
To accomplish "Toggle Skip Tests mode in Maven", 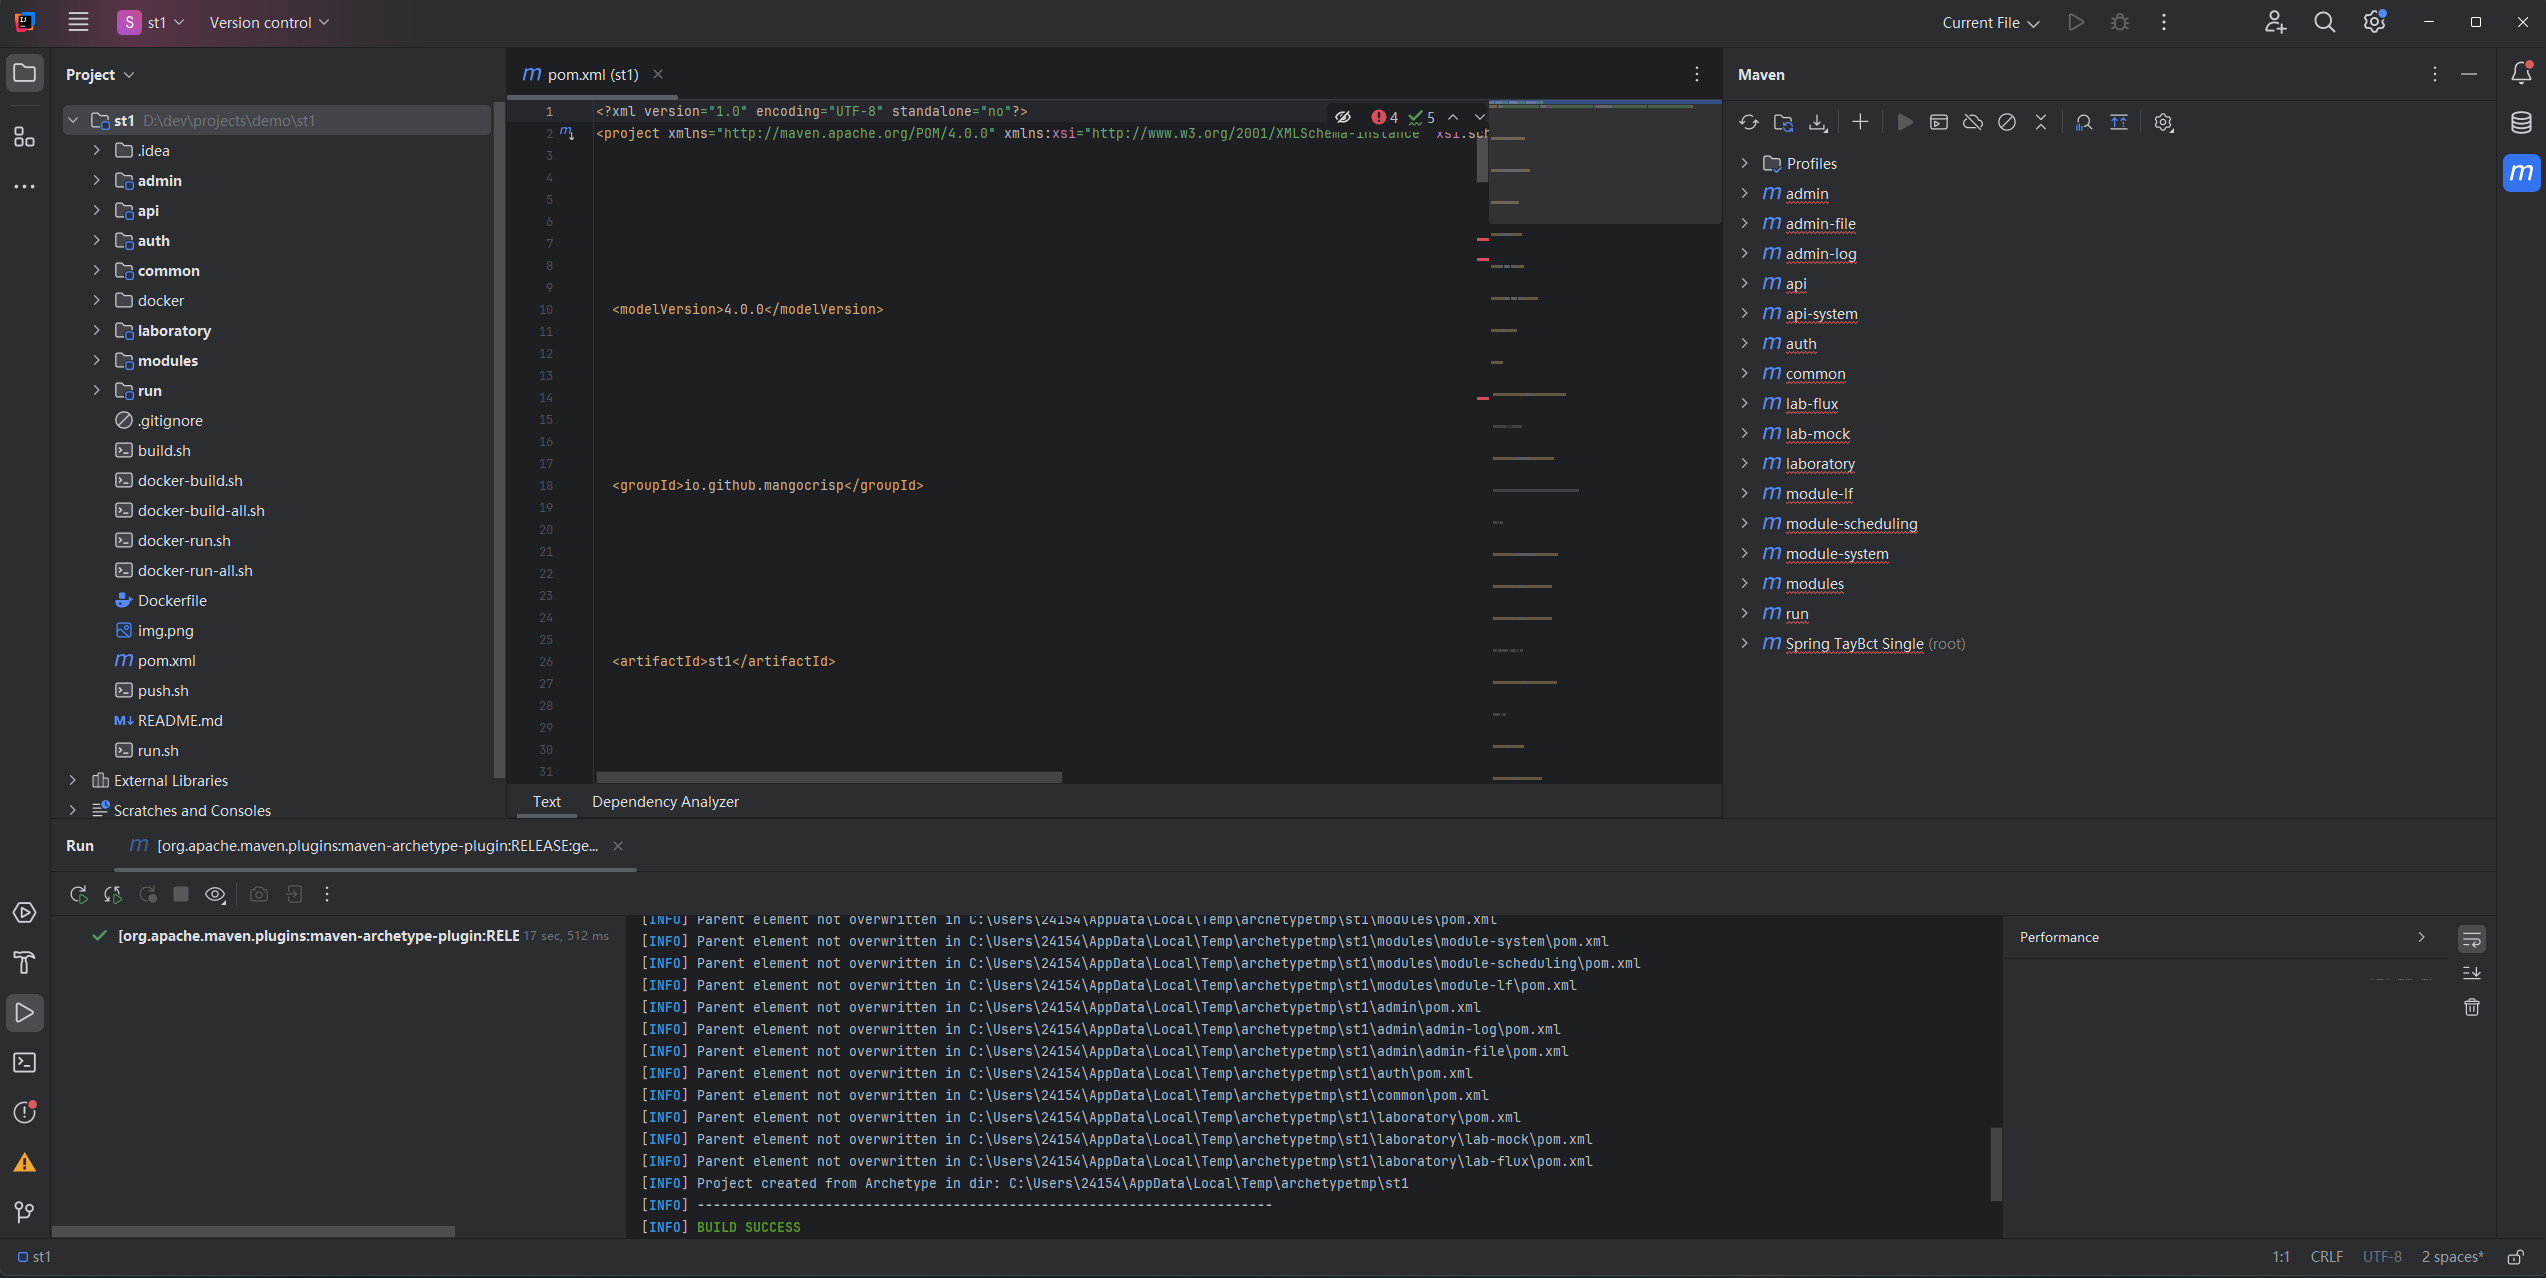I will pyautogui.click(x=2007, y=122).
